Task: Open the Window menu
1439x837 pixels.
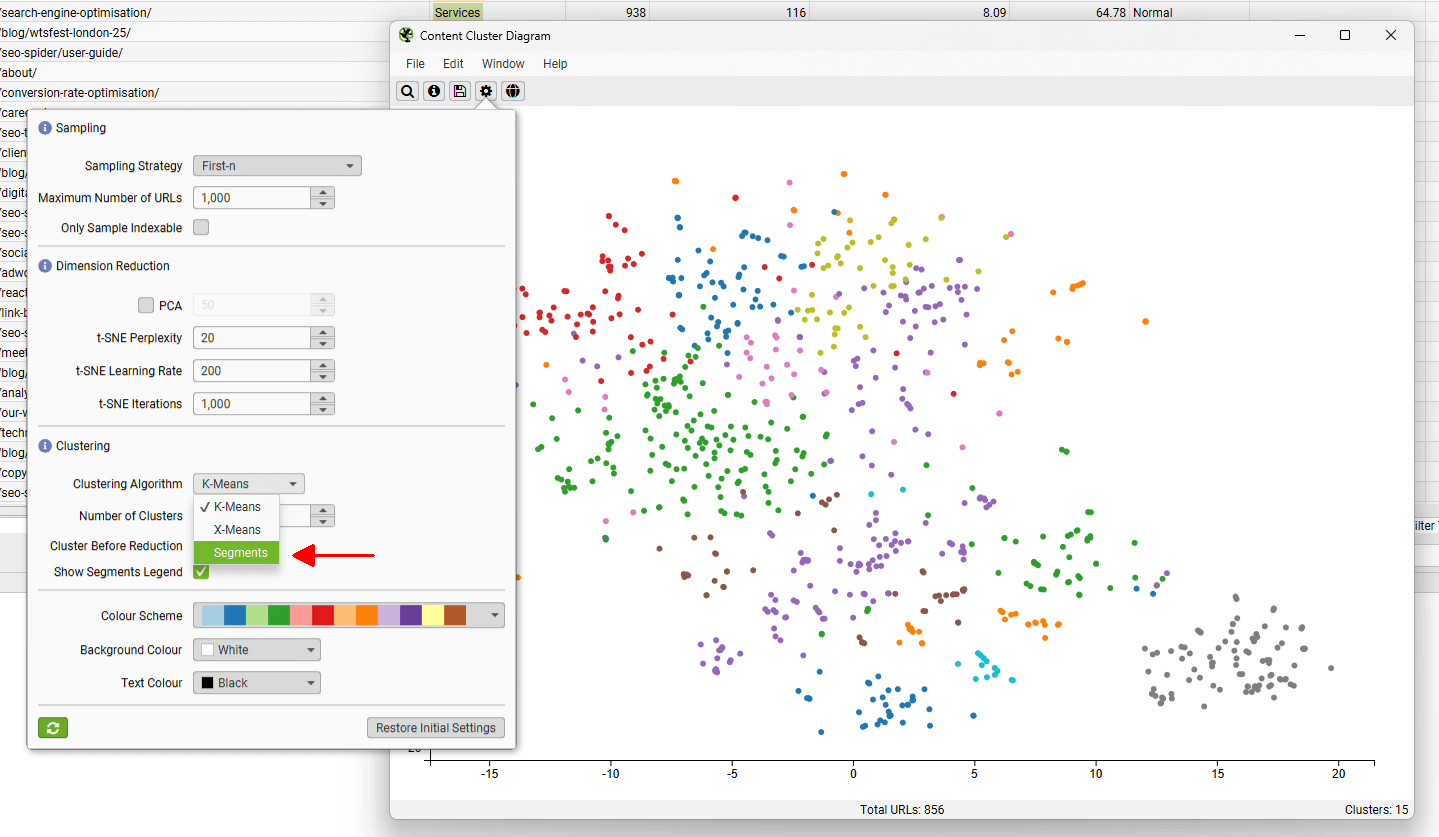Action: point(503,63)
